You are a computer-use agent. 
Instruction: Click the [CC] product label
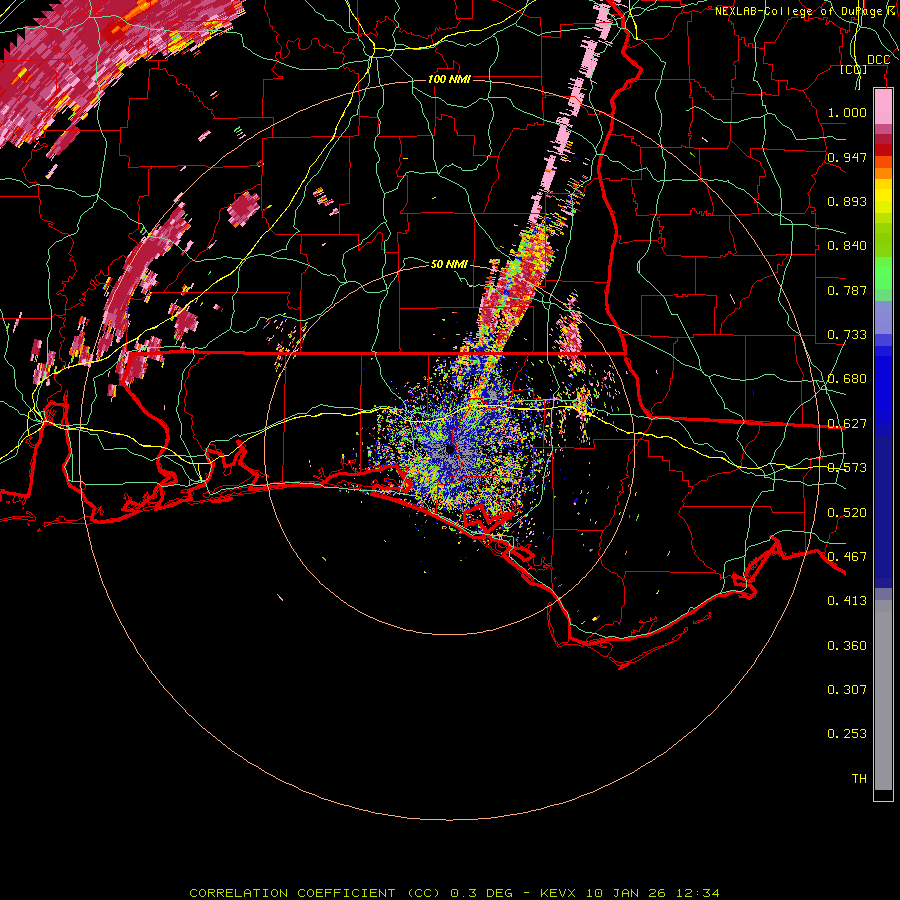click(854, 69)
